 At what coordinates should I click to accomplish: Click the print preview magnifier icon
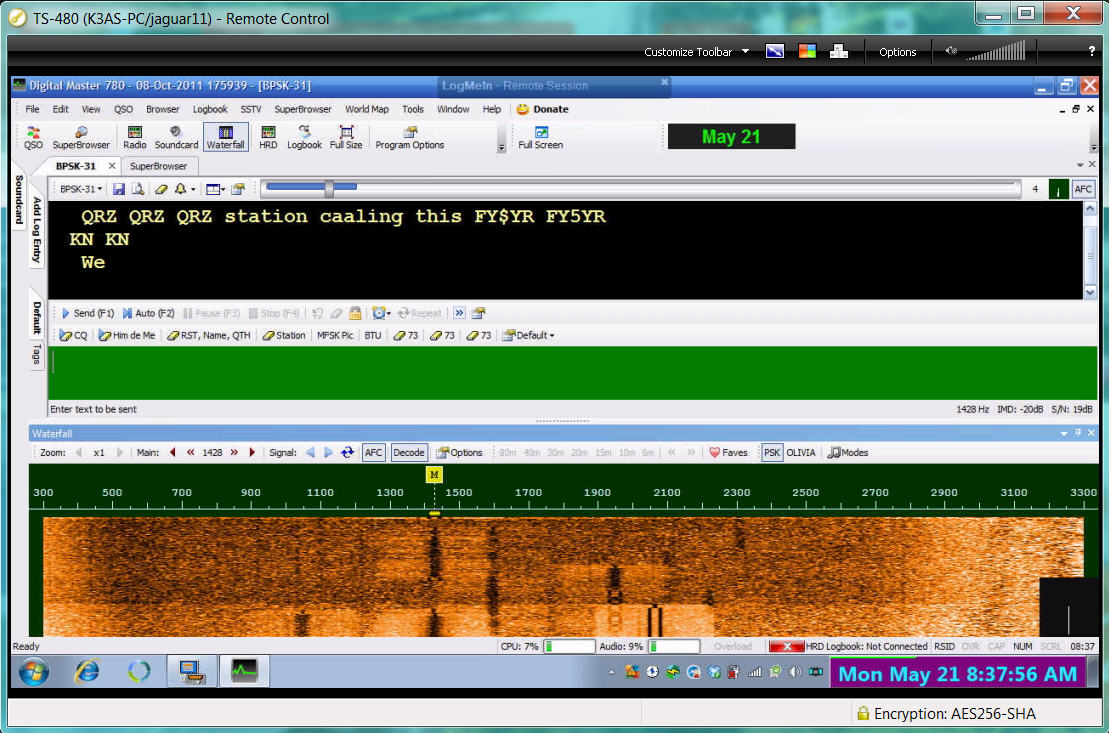coord(138,189)
